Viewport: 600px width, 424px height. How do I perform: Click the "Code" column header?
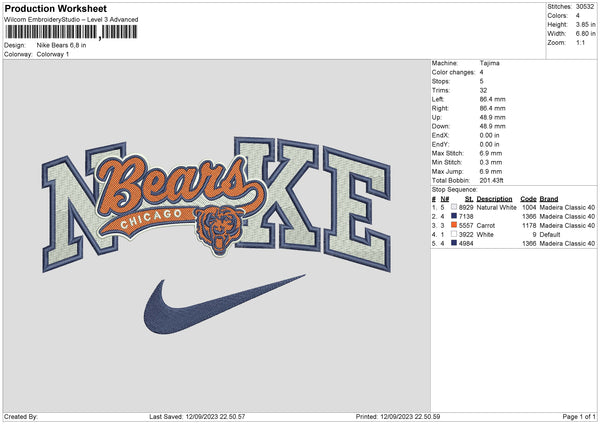point(528,199)
